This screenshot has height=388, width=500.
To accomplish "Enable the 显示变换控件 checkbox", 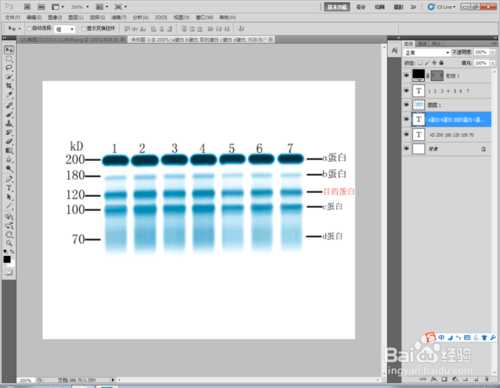I will click(84, 29).
